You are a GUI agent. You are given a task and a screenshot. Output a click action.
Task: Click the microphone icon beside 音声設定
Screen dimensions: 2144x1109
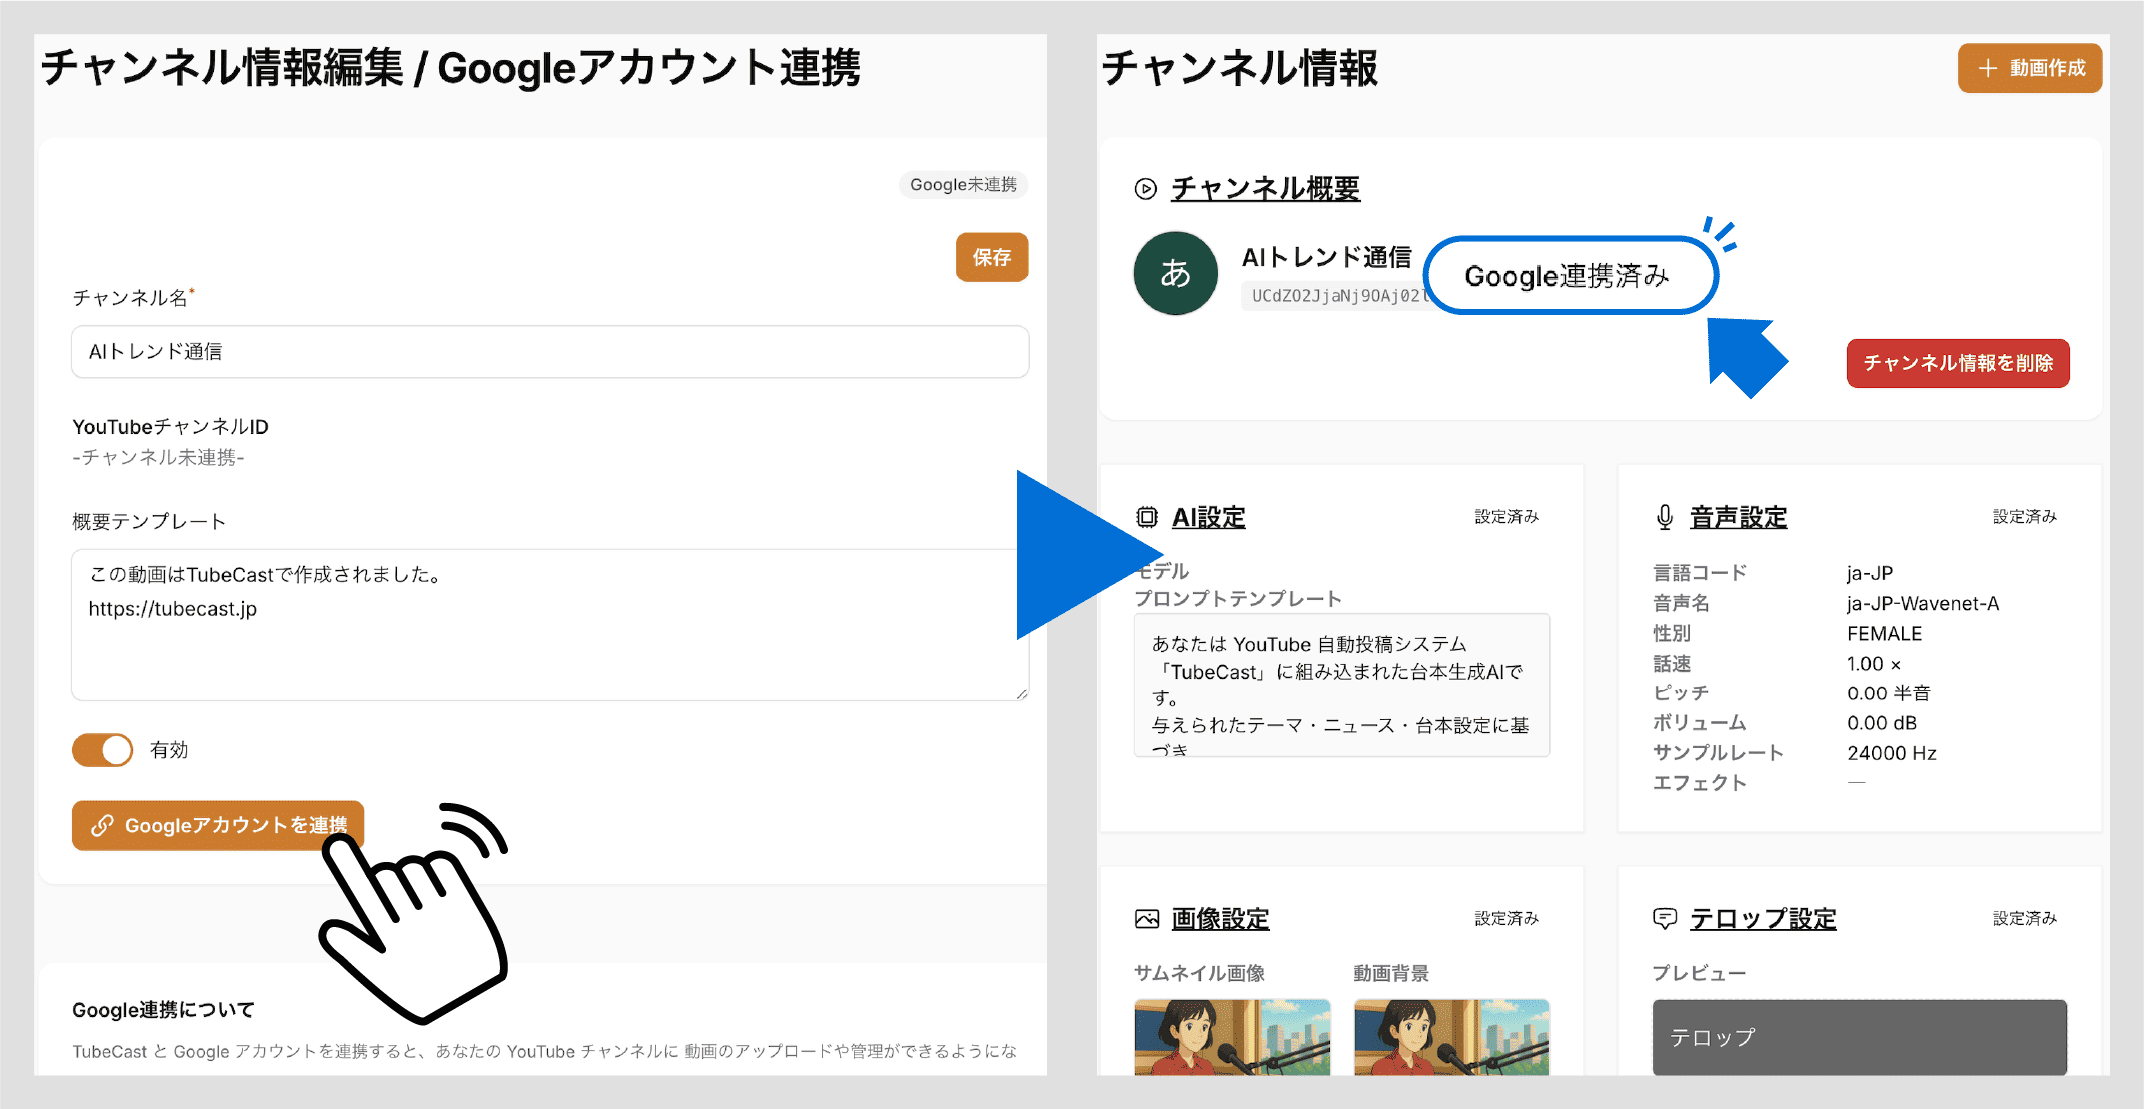coord(1664,516)
